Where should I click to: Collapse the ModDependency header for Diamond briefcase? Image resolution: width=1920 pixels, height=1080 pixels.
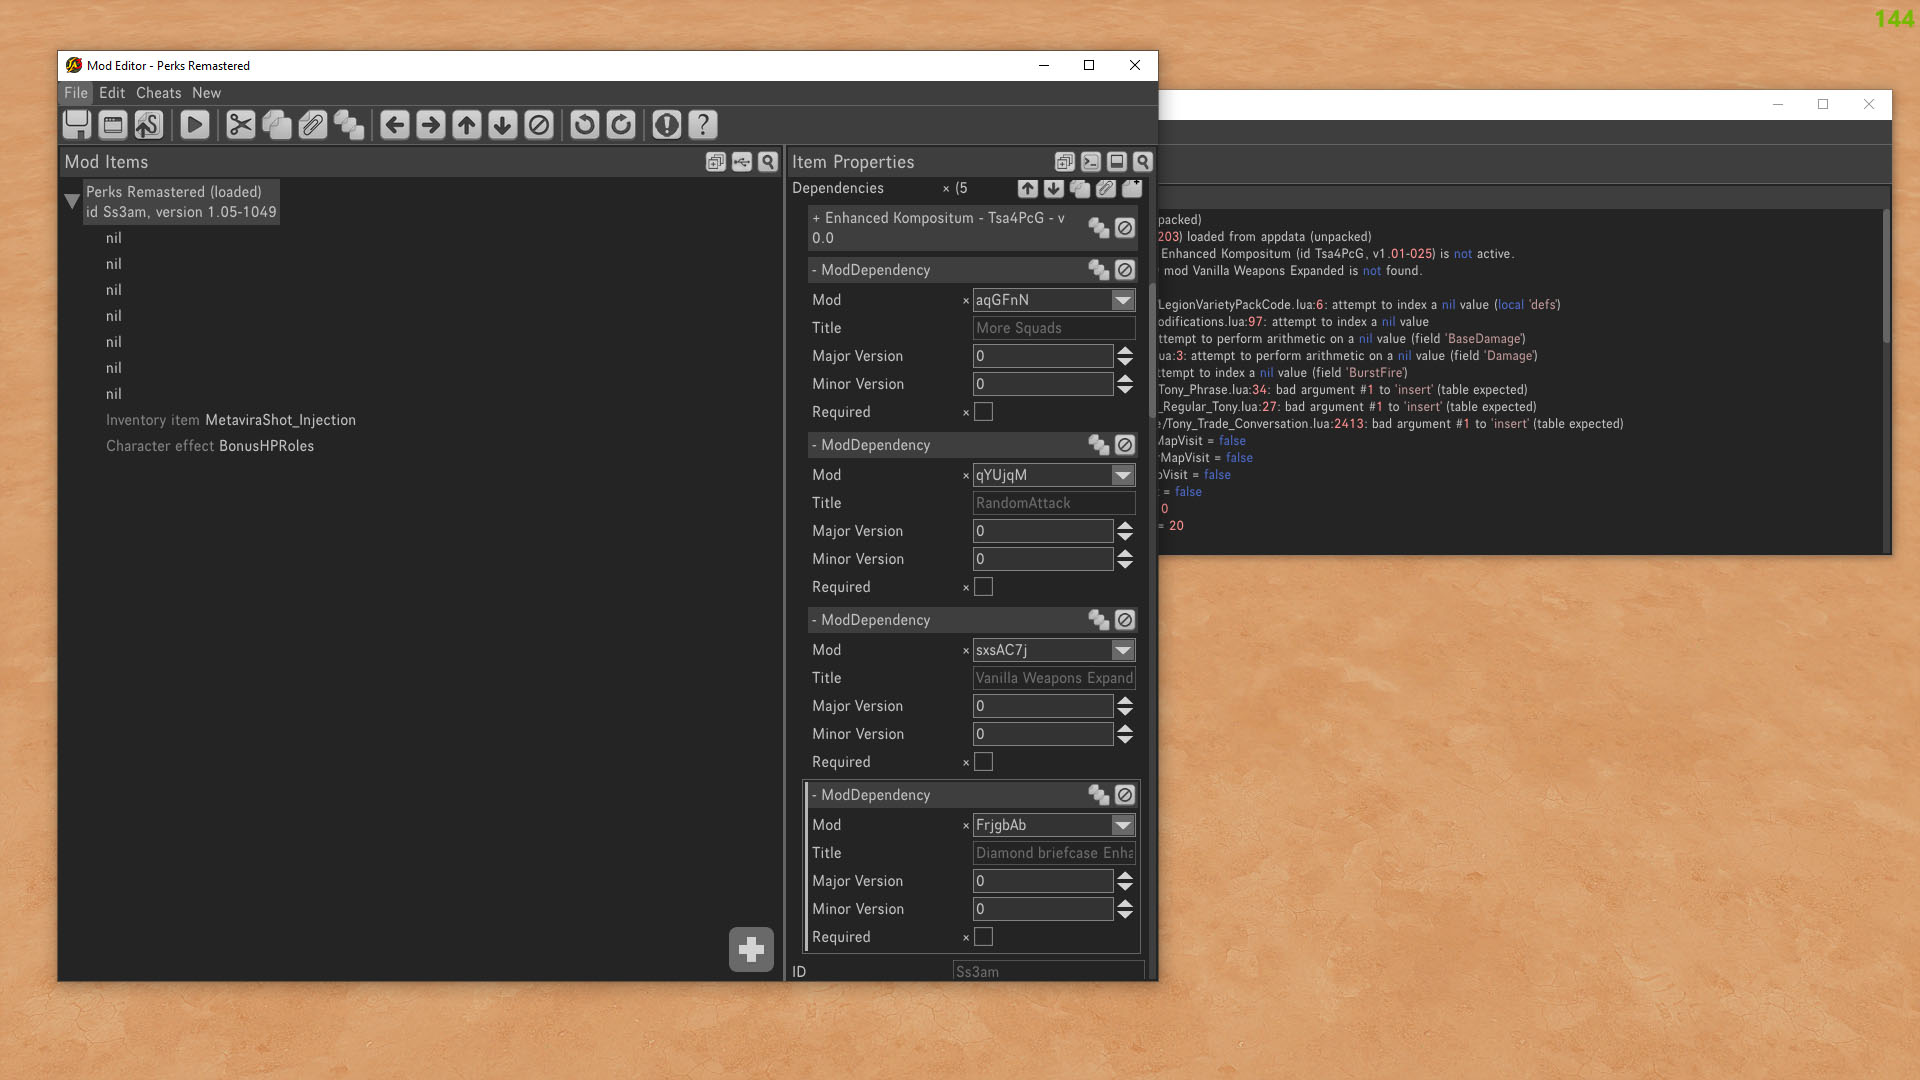tap(871, 795)
